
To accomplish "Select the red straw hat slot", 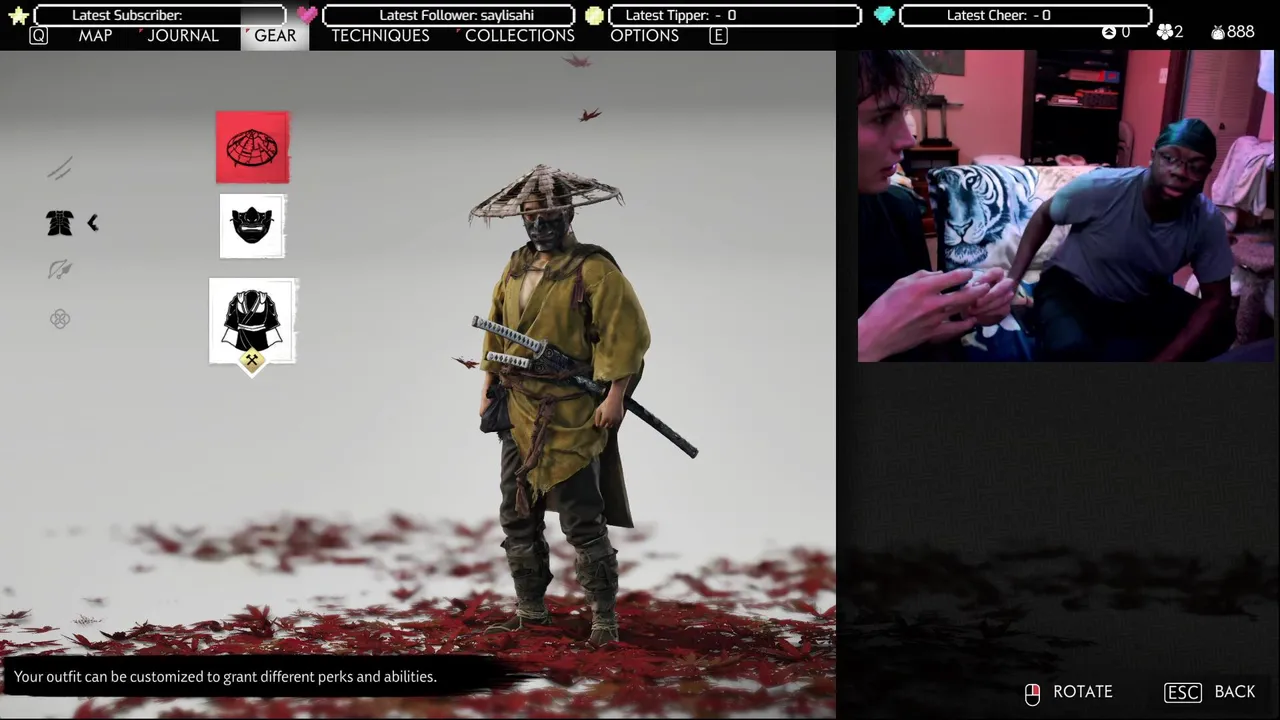I will tap(252, 148).
